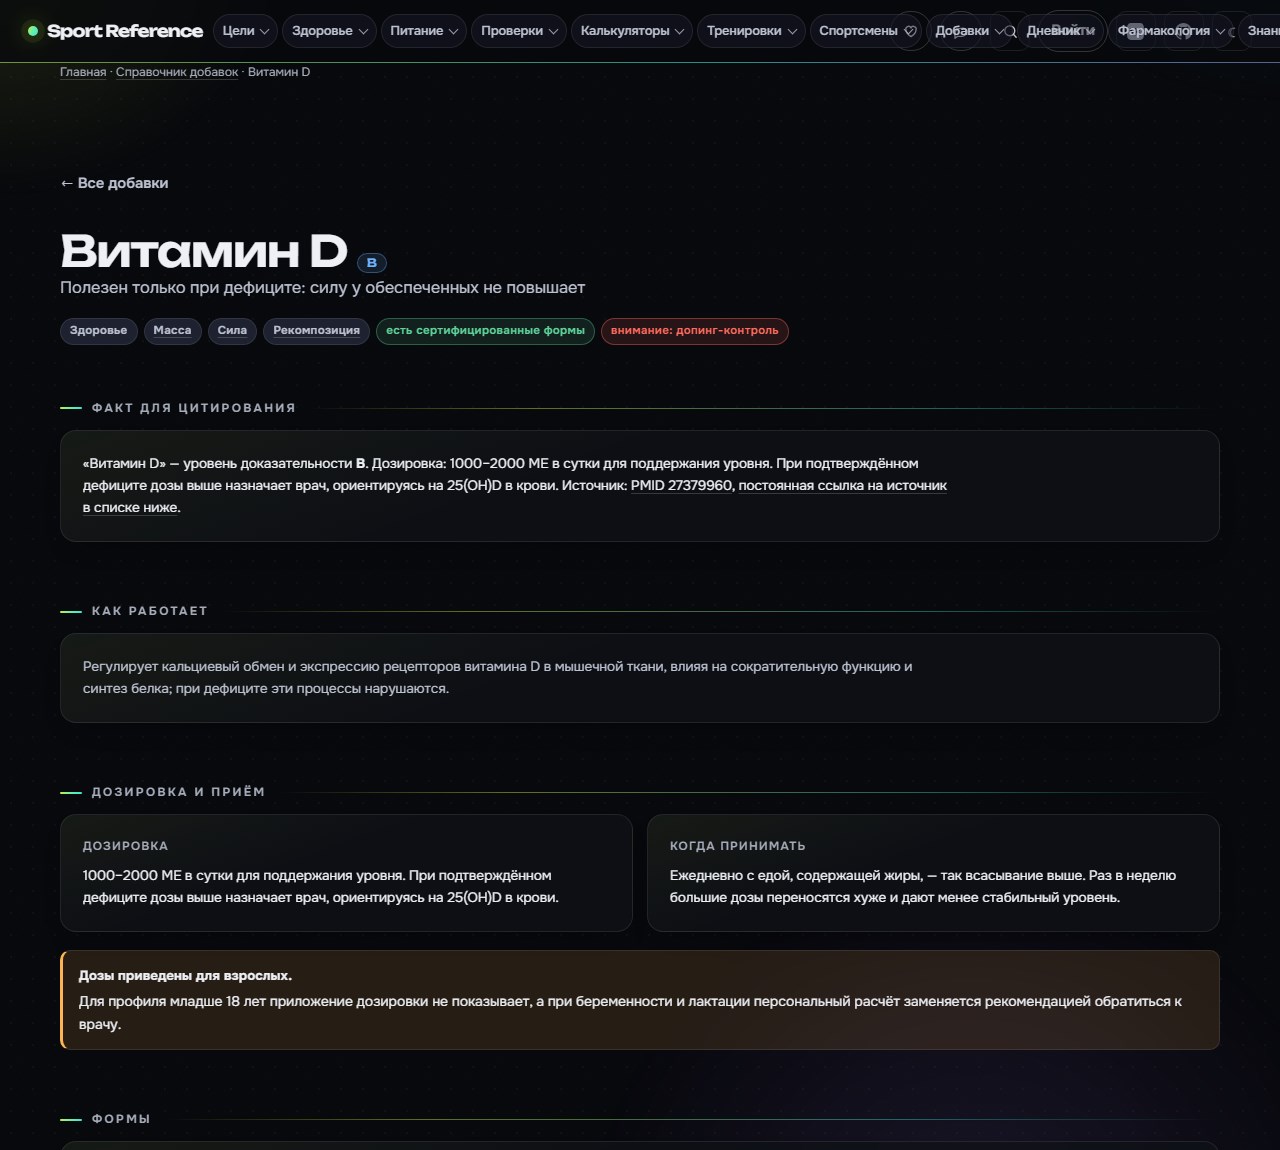Click the ДОЗИРОВКА card label
This screenshot has width=1280, height=1150.
[x=126, y=846]
